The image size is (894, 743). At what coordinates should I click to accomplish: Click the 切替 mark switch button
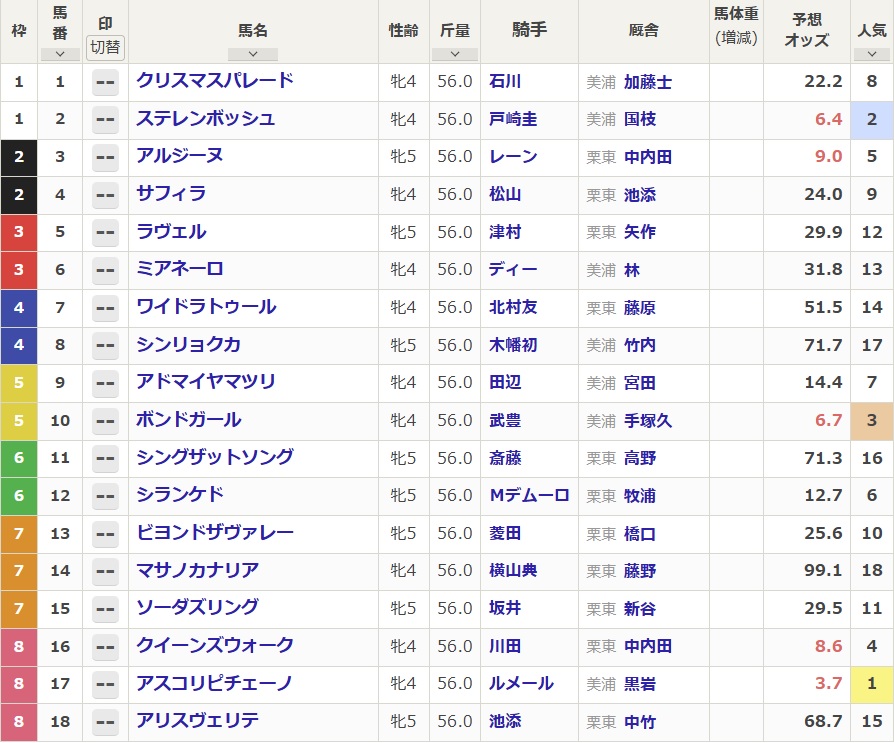pos(105,47)
